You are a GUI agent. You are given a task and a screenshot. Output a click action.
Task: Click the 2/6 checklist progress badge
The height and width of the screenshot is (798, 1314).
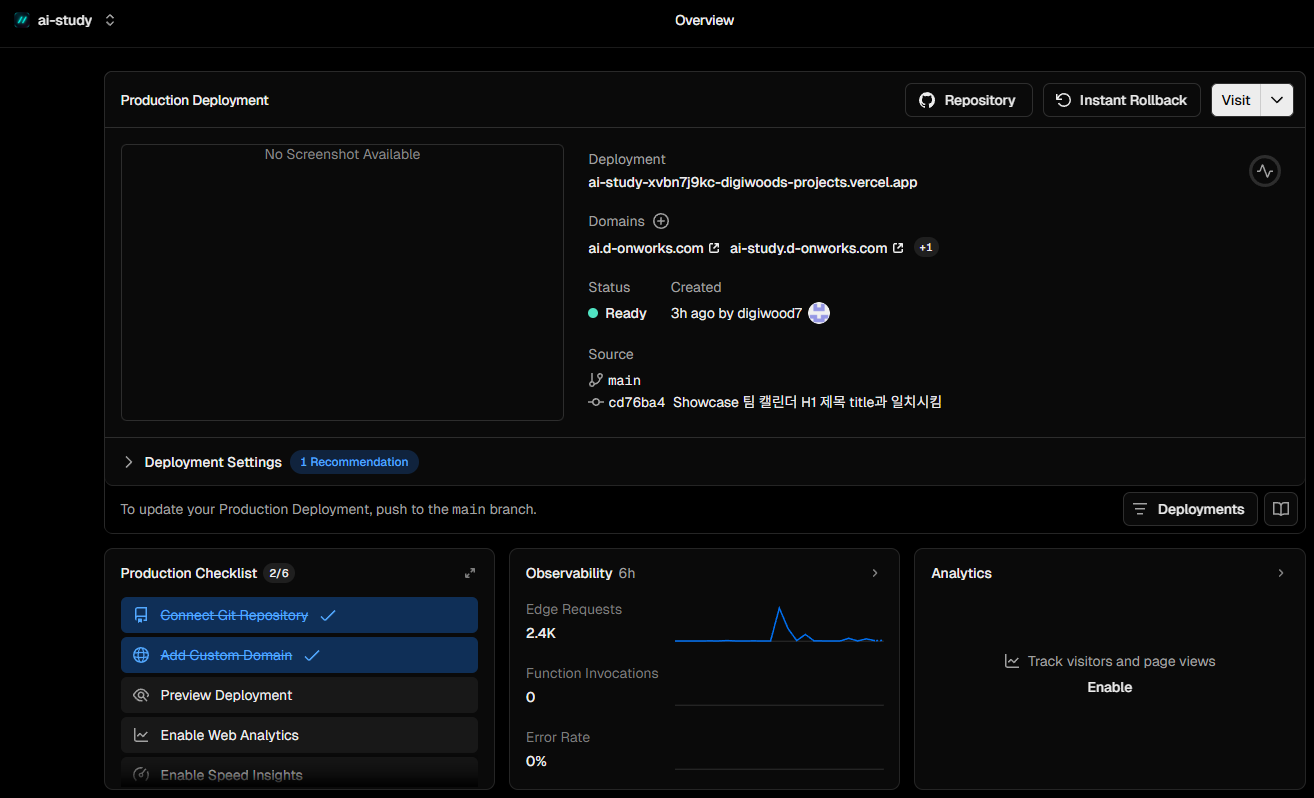coord(279,573)
